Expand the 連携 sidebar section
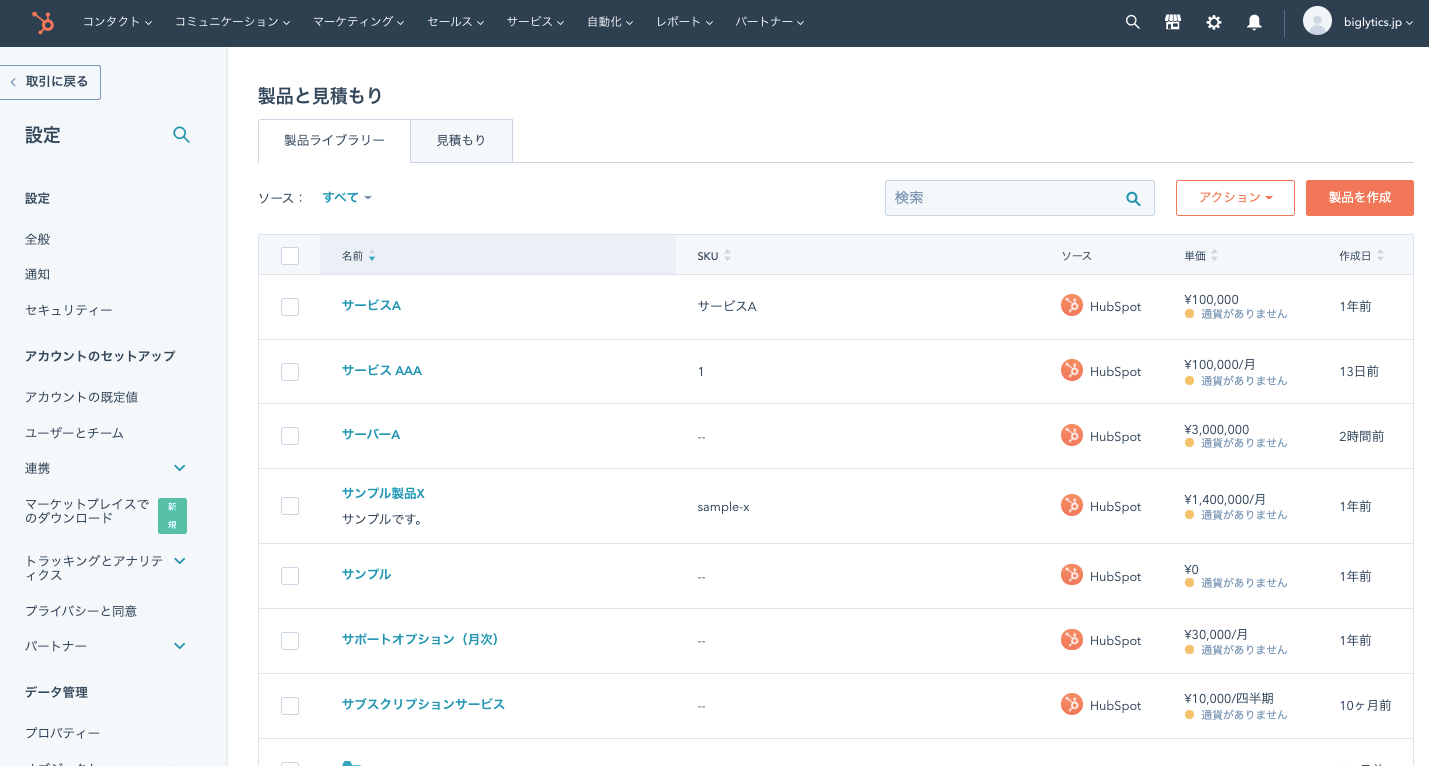Viewport: 1429px width, 766px height. (x=180, y=468)
